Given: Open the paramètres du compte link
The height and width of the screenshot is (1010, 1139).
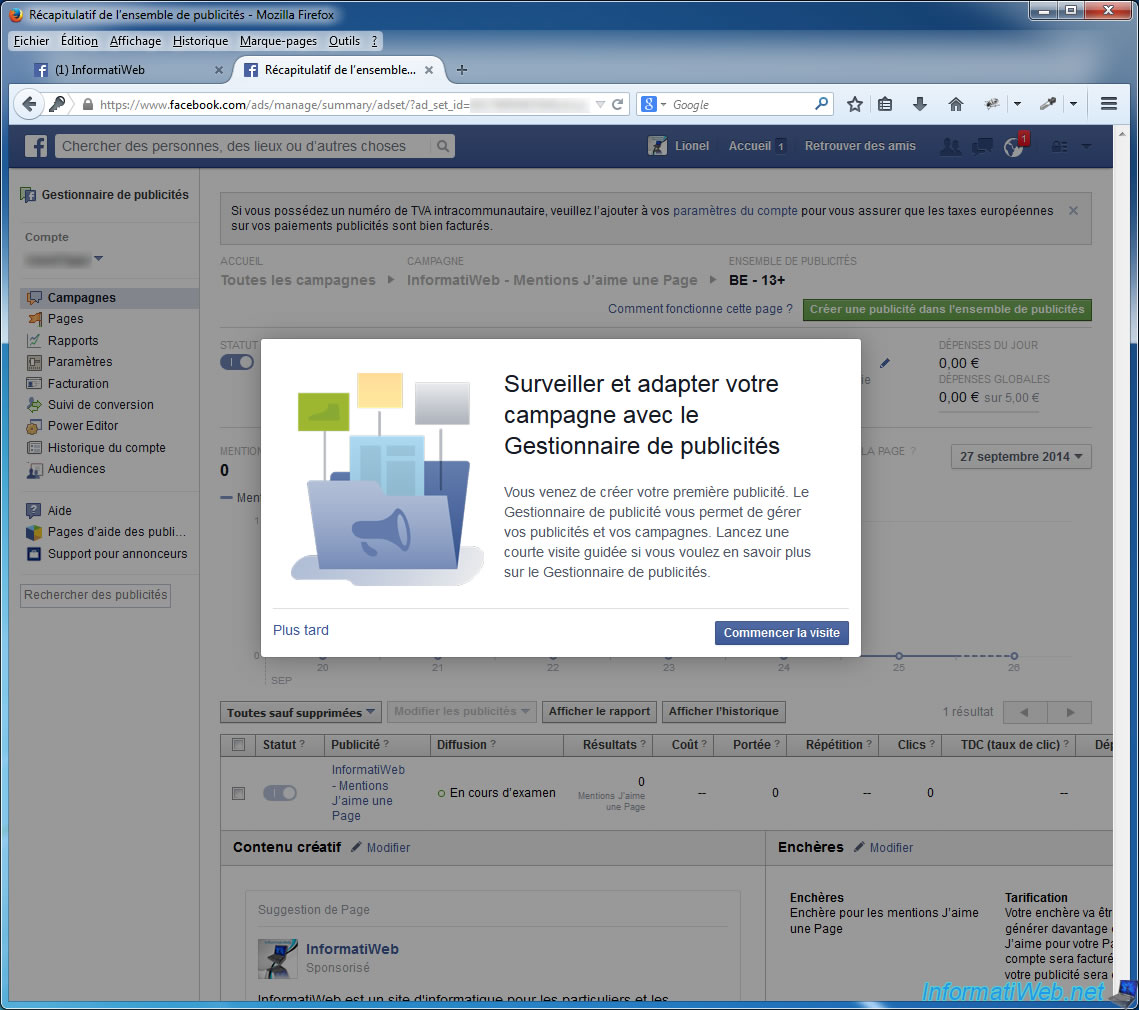Looking at the screenshot, I should tap(735, 211).
